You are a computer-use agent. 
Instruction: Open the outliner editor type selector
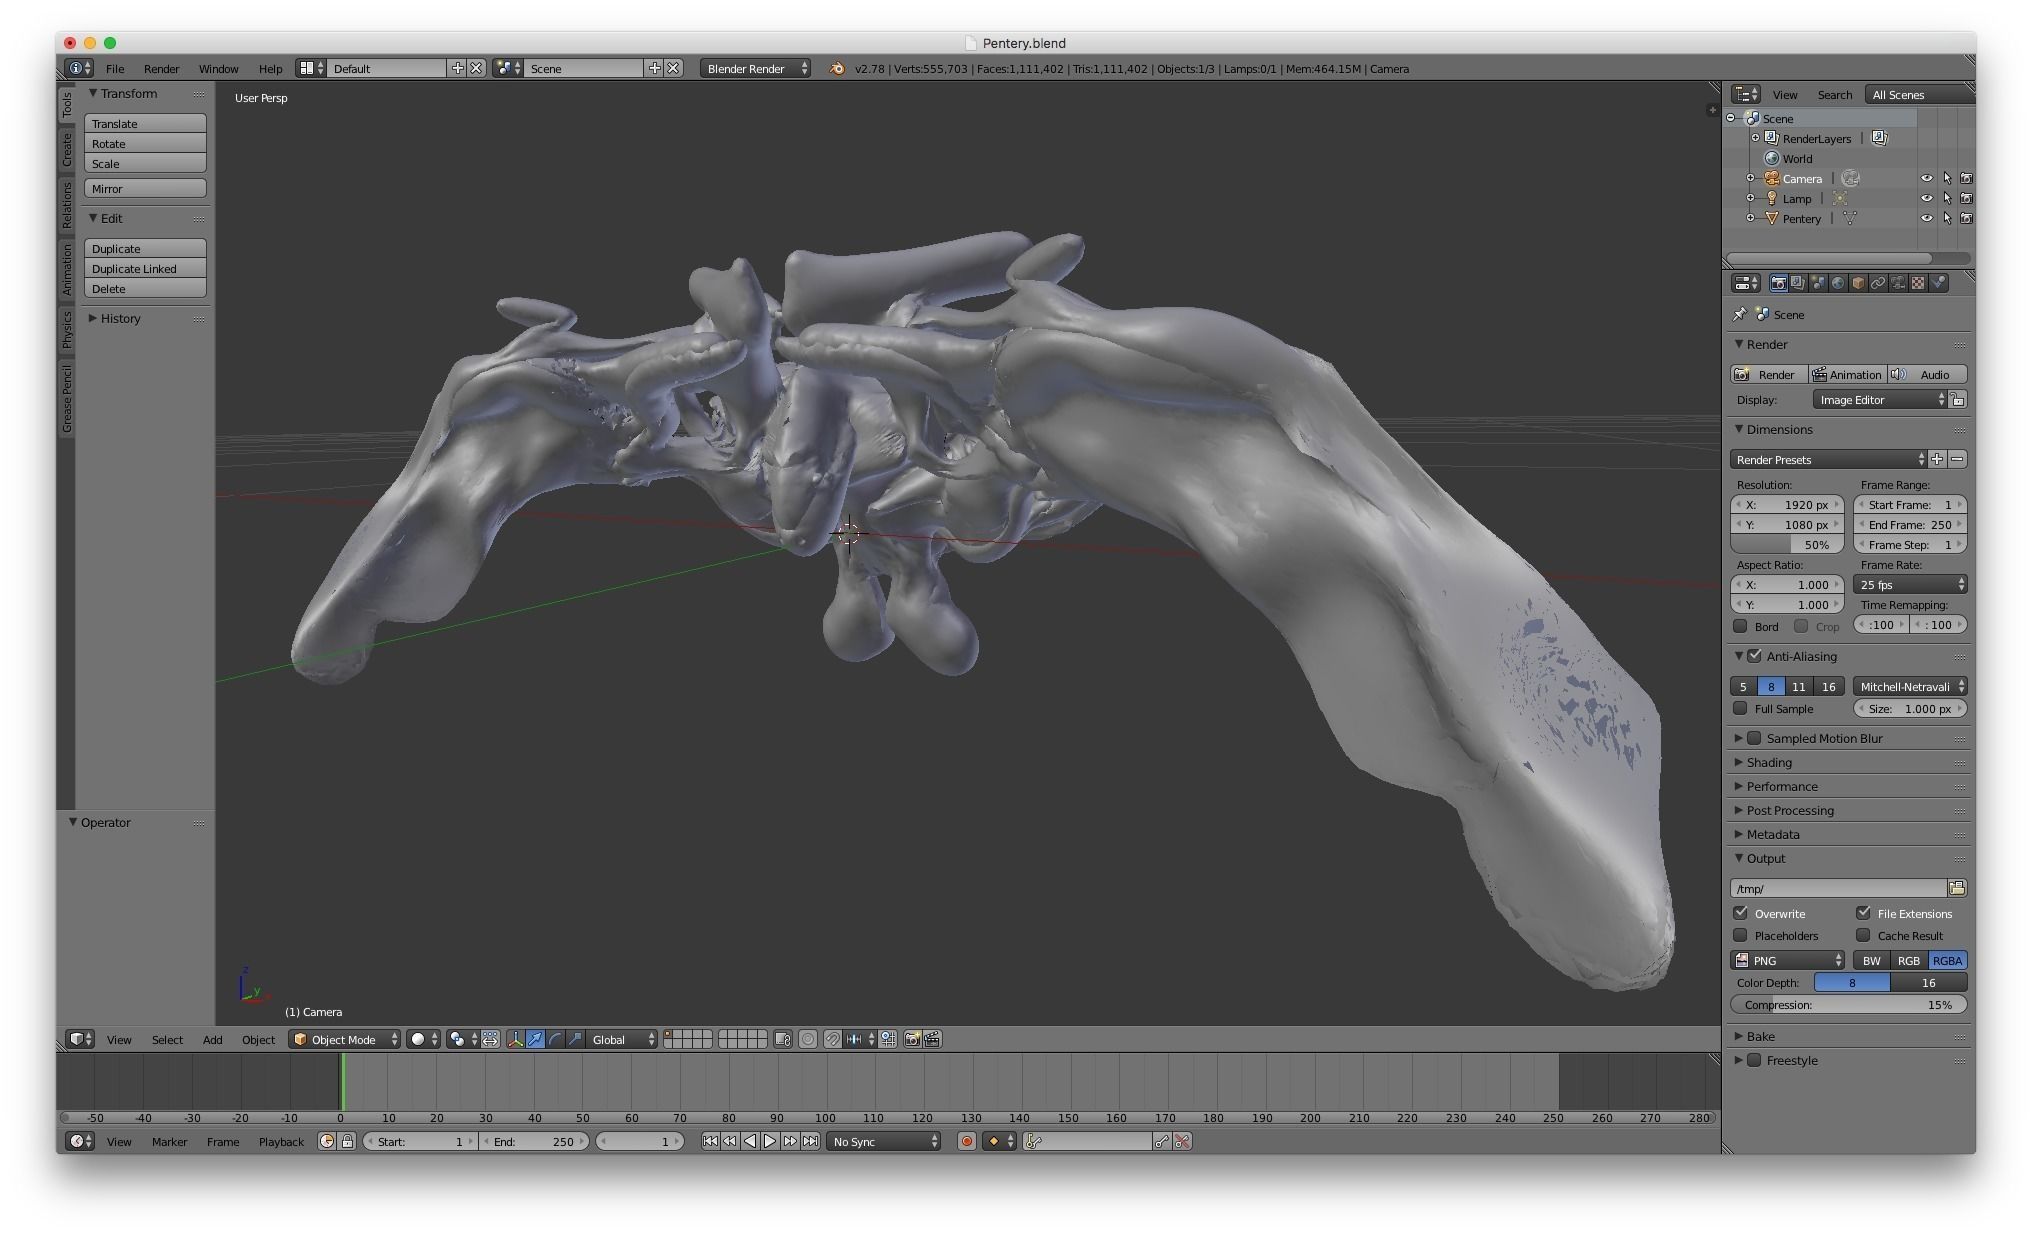[x=1746, y=94]
